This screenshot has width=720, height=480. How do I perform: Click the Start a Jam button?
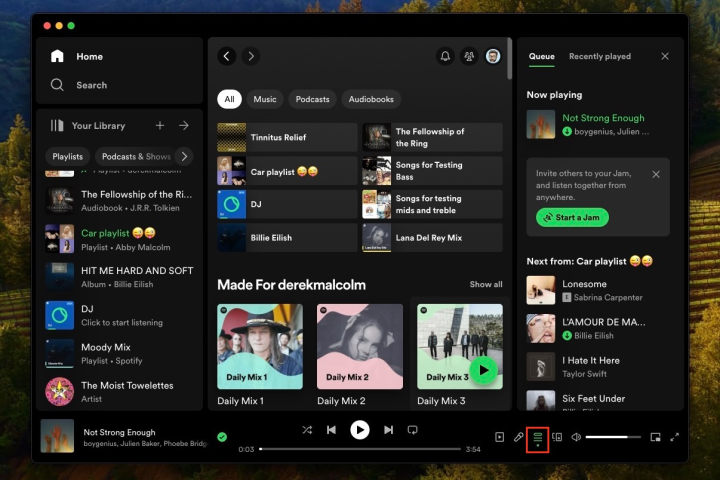tap(572, 218)
